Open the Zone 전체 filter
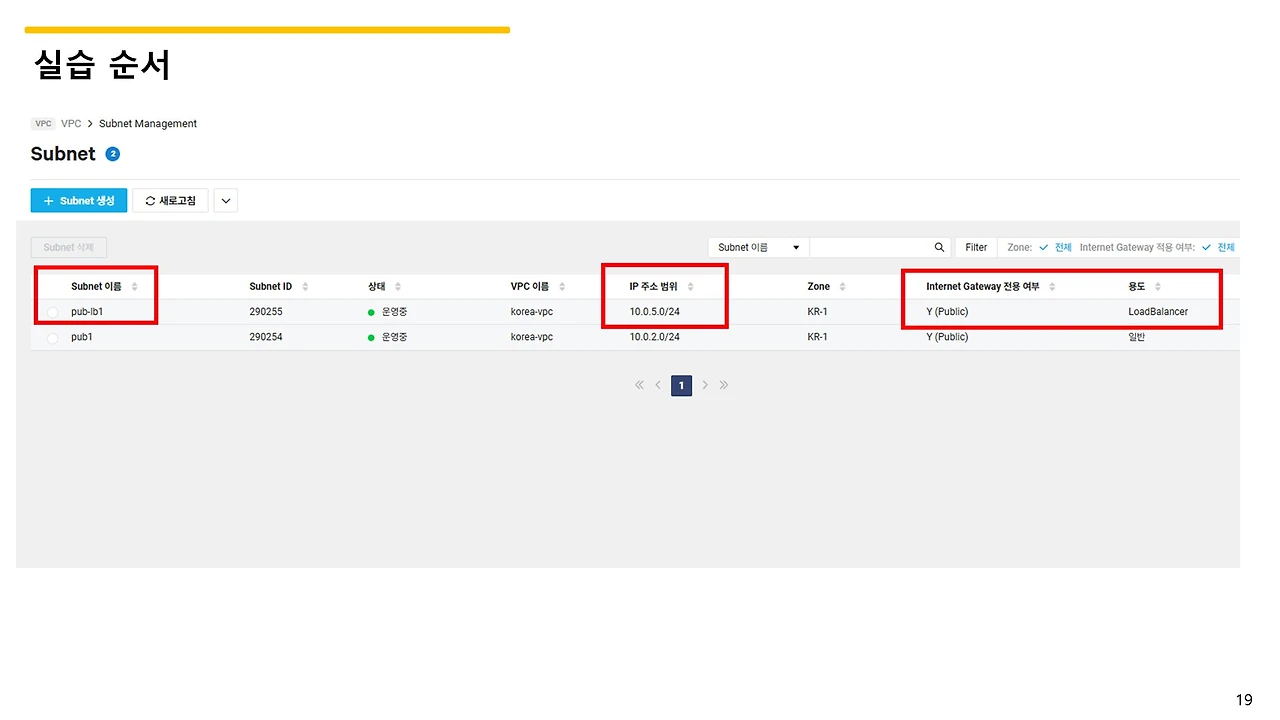Screen dimensions: 1280x720 1055,247
